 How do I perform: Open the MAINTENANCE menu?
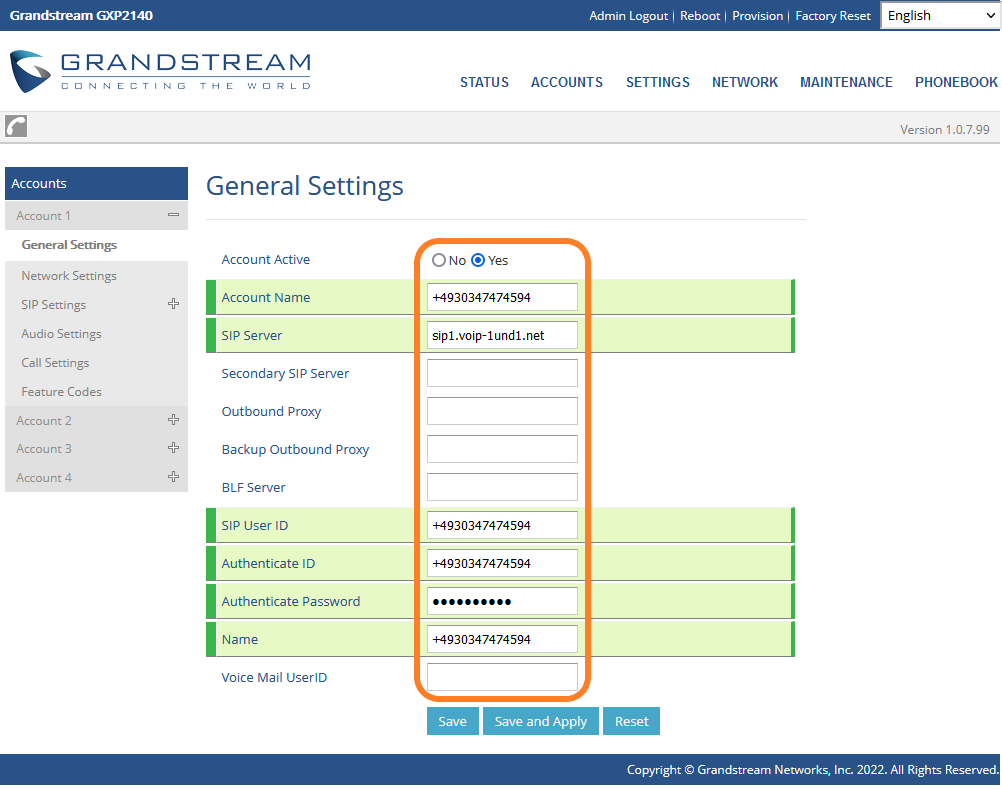pos(846,82)
